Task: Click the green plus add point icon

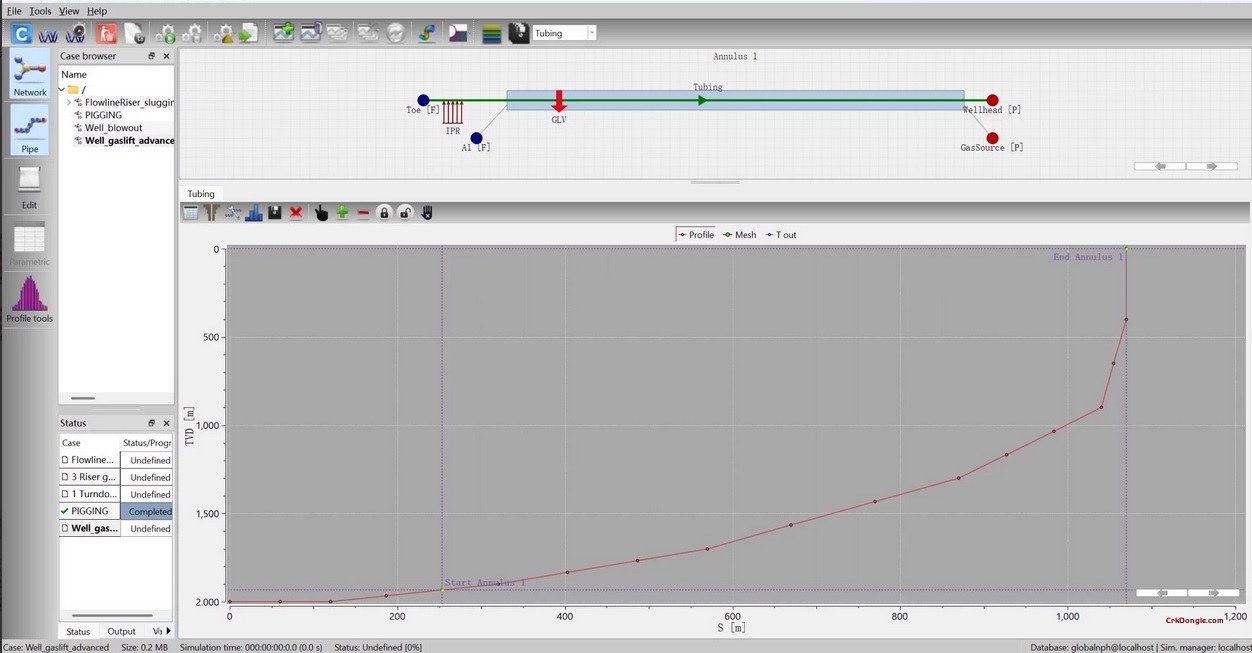Action: tap(342, 212)
